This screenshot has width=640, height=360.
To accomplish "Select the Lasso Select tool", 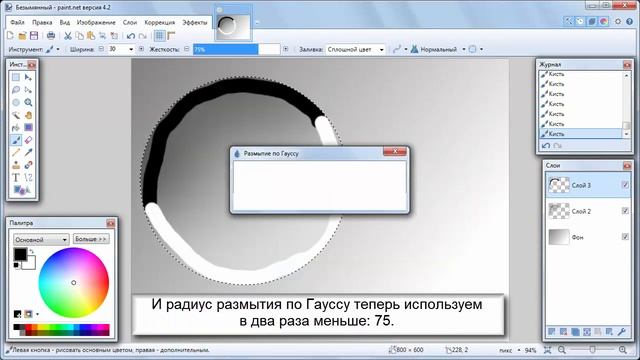I will 16,90.
